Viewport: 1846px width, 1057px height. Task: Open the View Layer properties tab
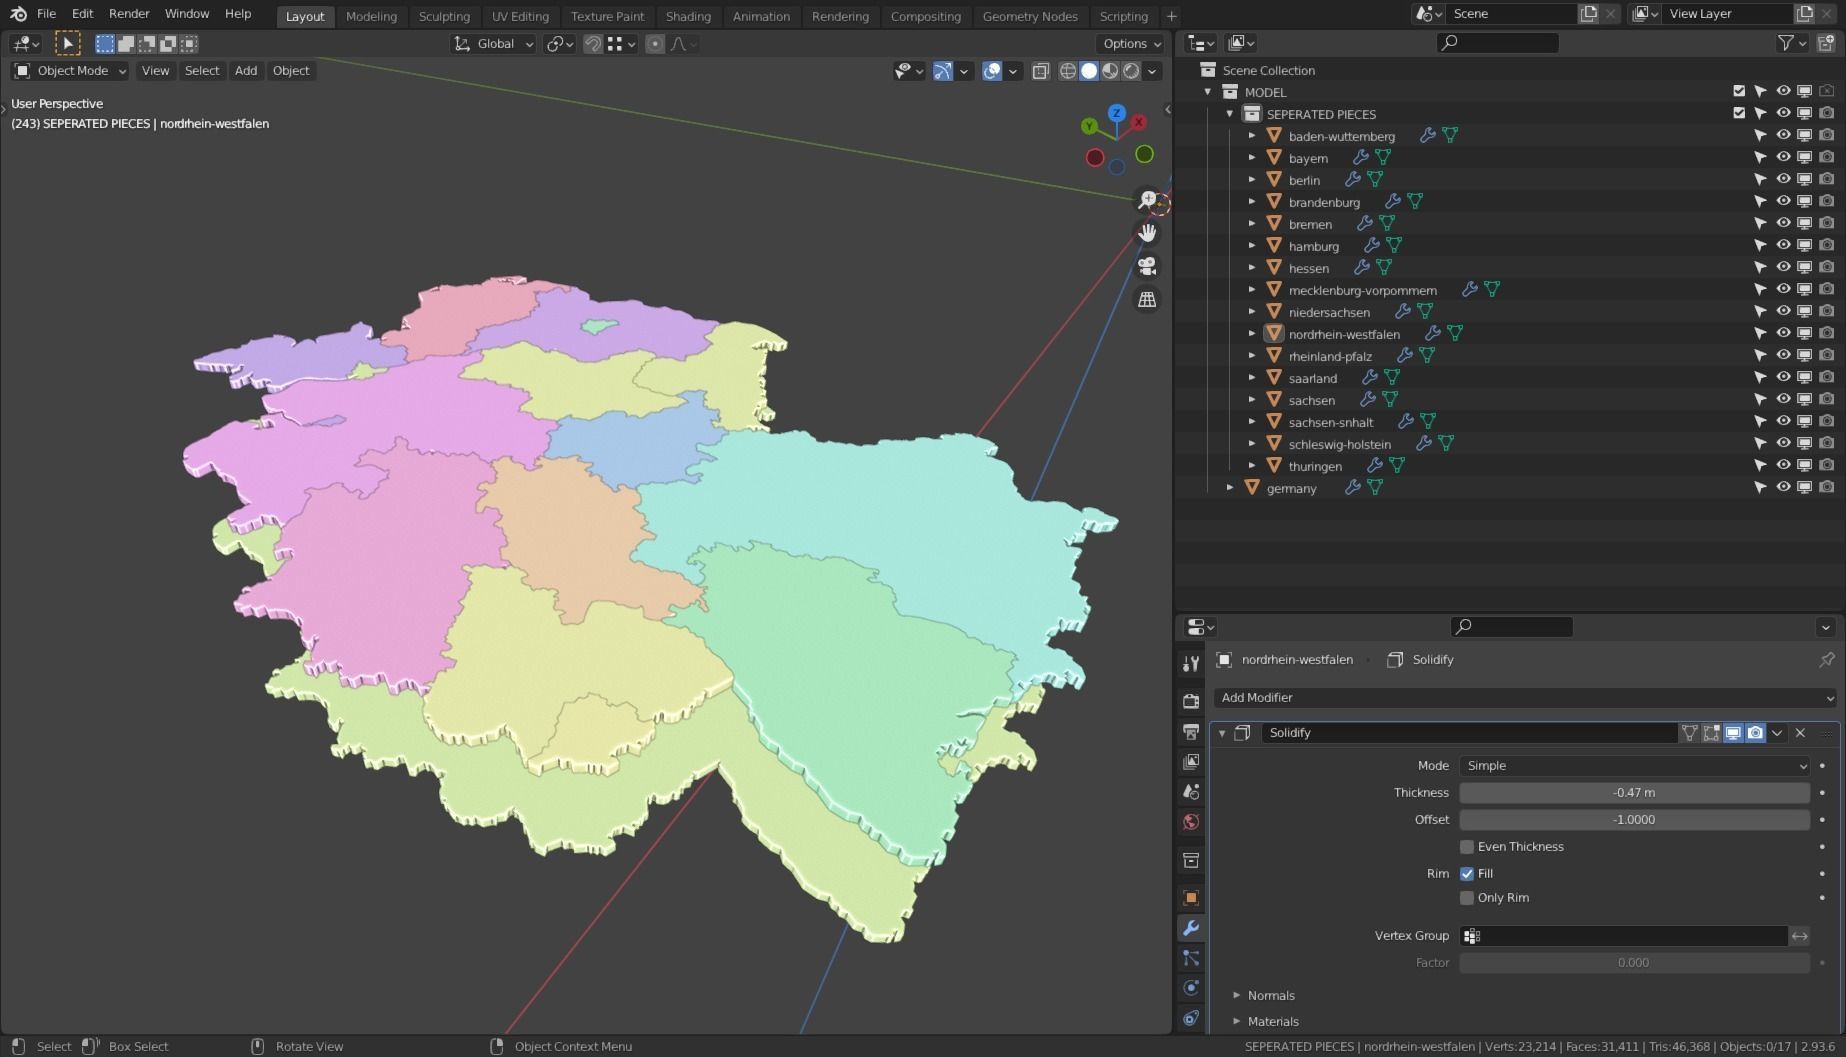1190,761
